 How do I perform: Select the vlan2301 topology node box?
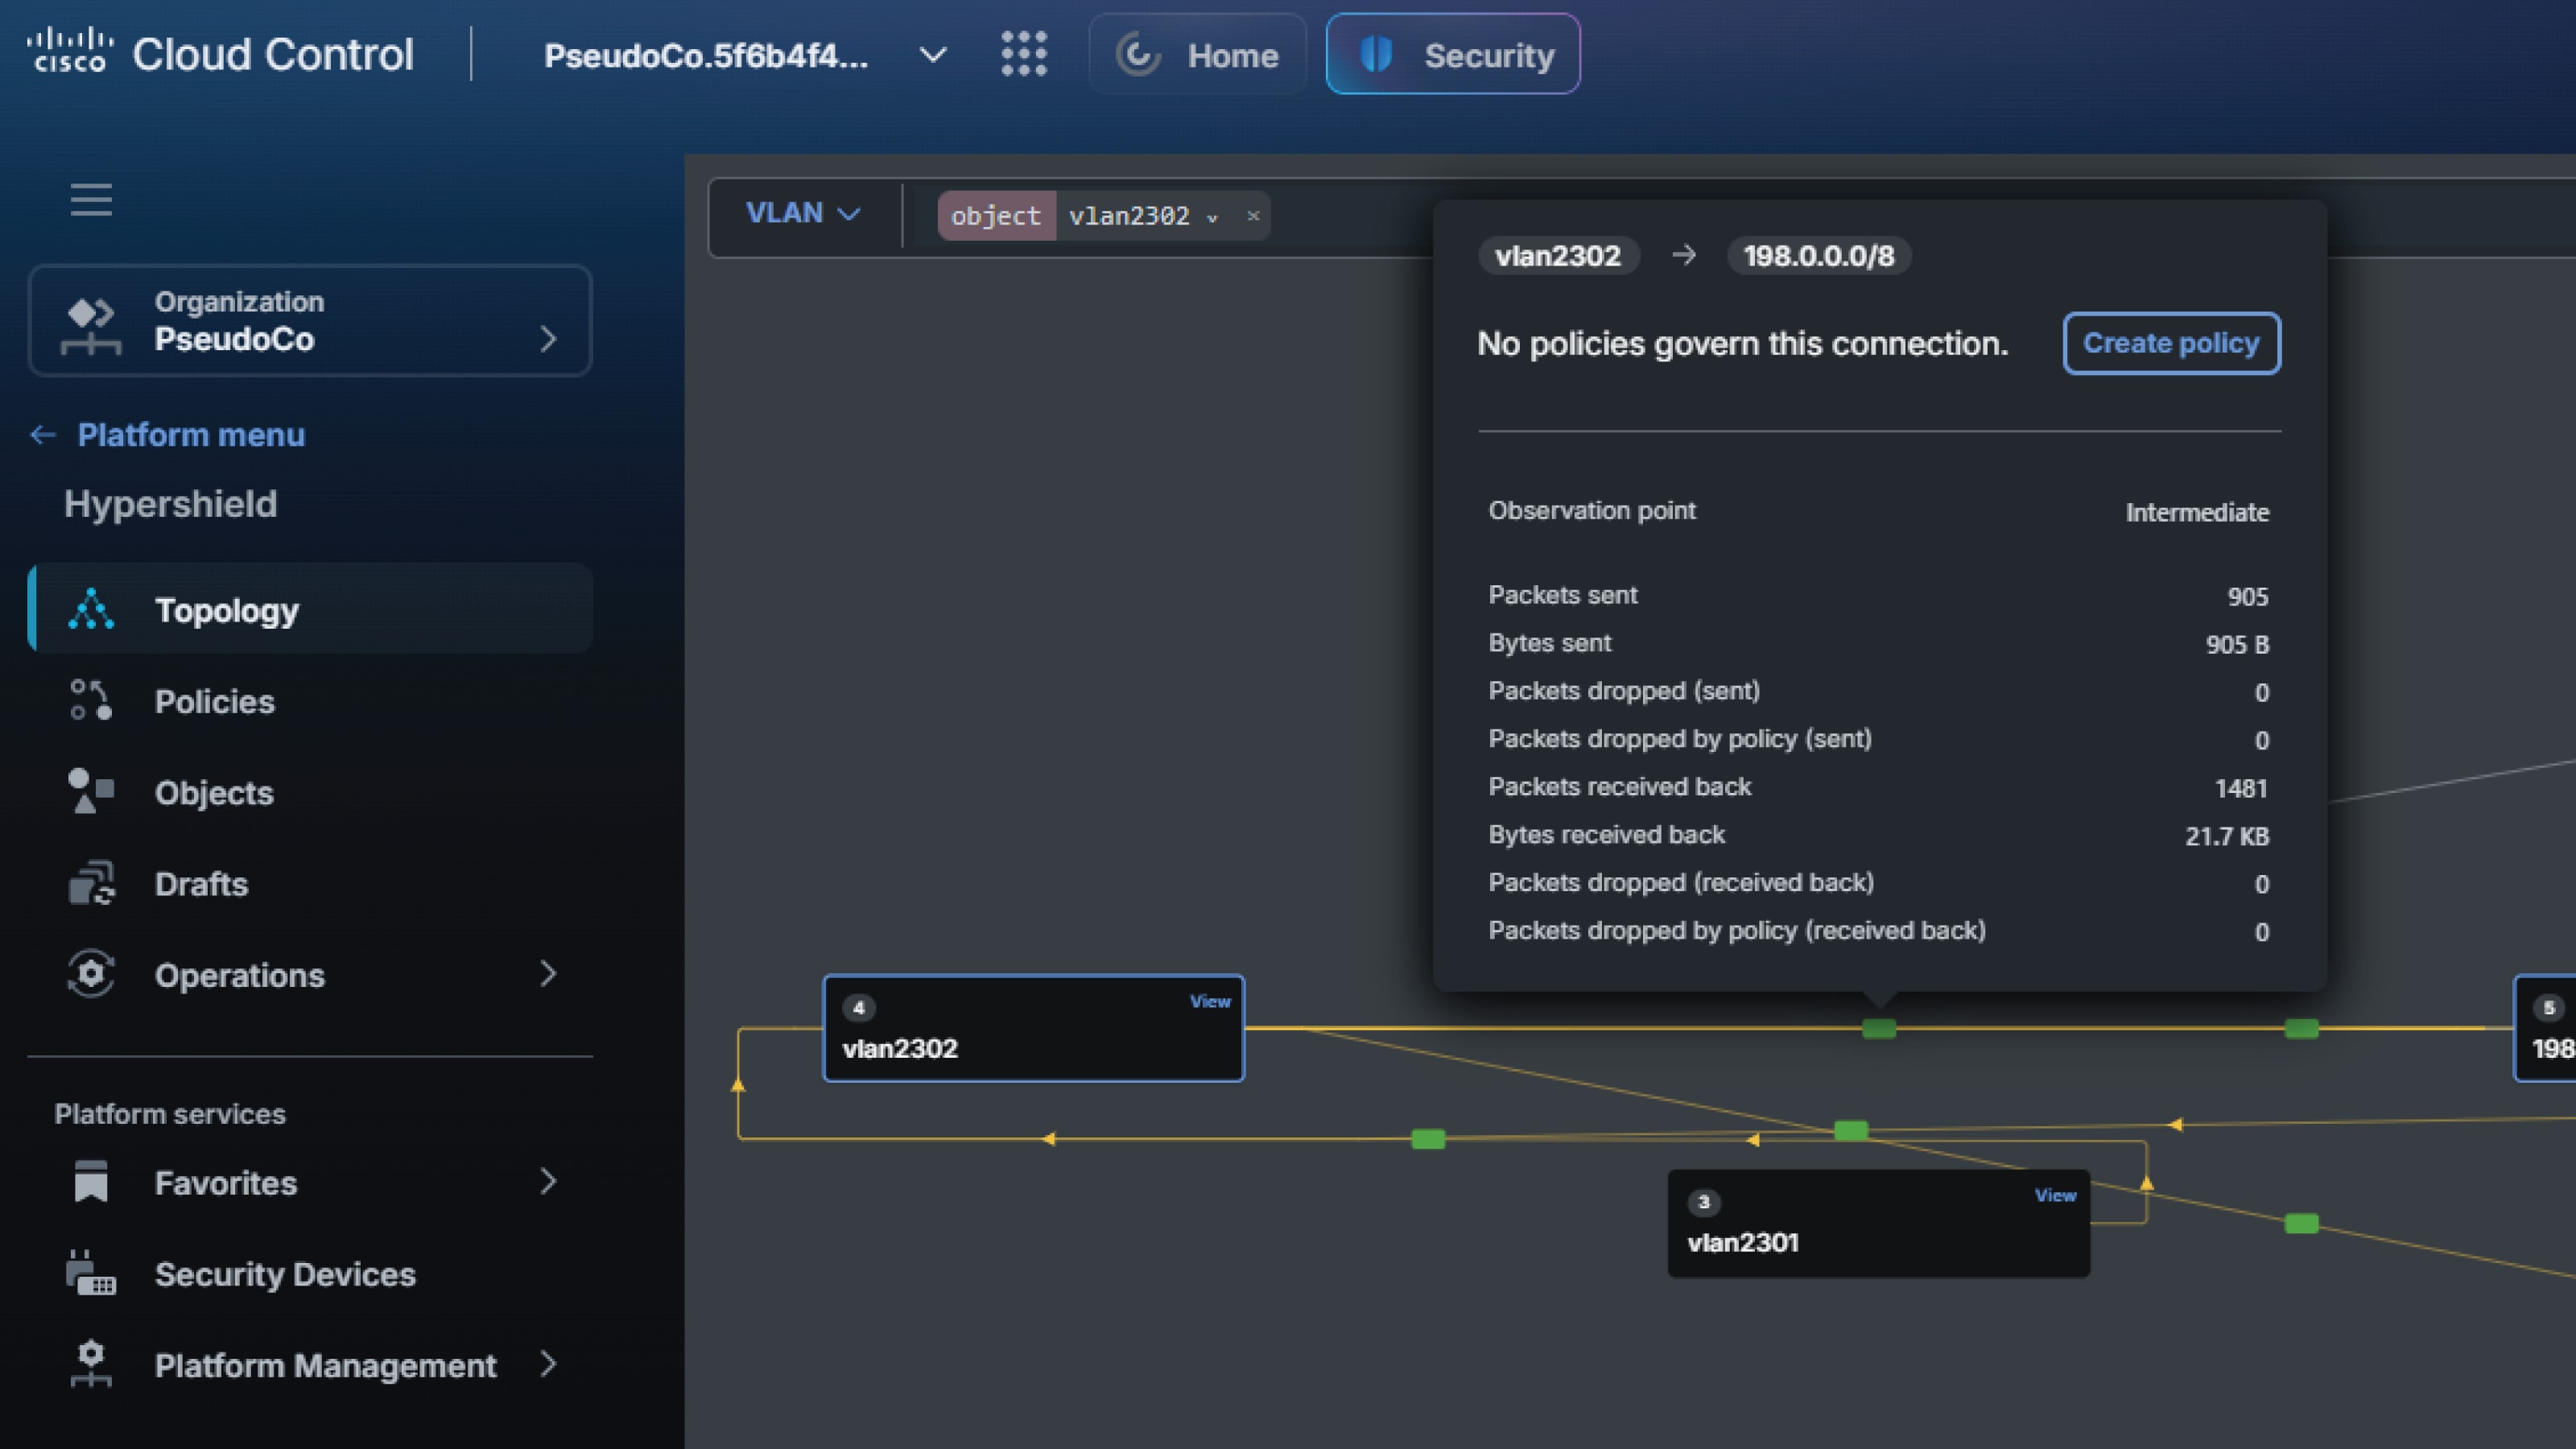1878,1223
